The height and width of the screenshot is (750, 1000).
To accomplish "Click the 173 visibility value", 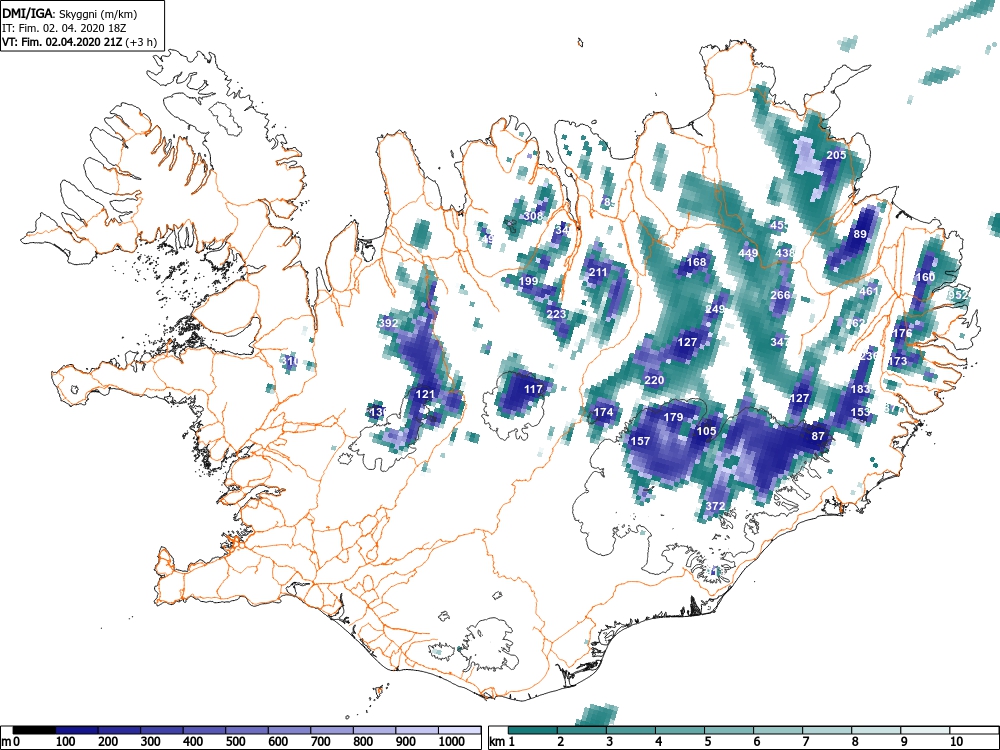I will (x=897, y=361).
